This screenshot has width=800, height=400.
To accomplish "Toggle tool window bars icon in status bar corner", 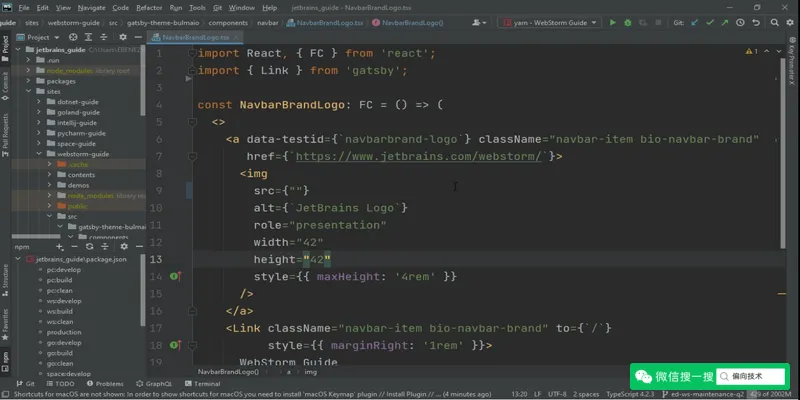I will point(6,394).
